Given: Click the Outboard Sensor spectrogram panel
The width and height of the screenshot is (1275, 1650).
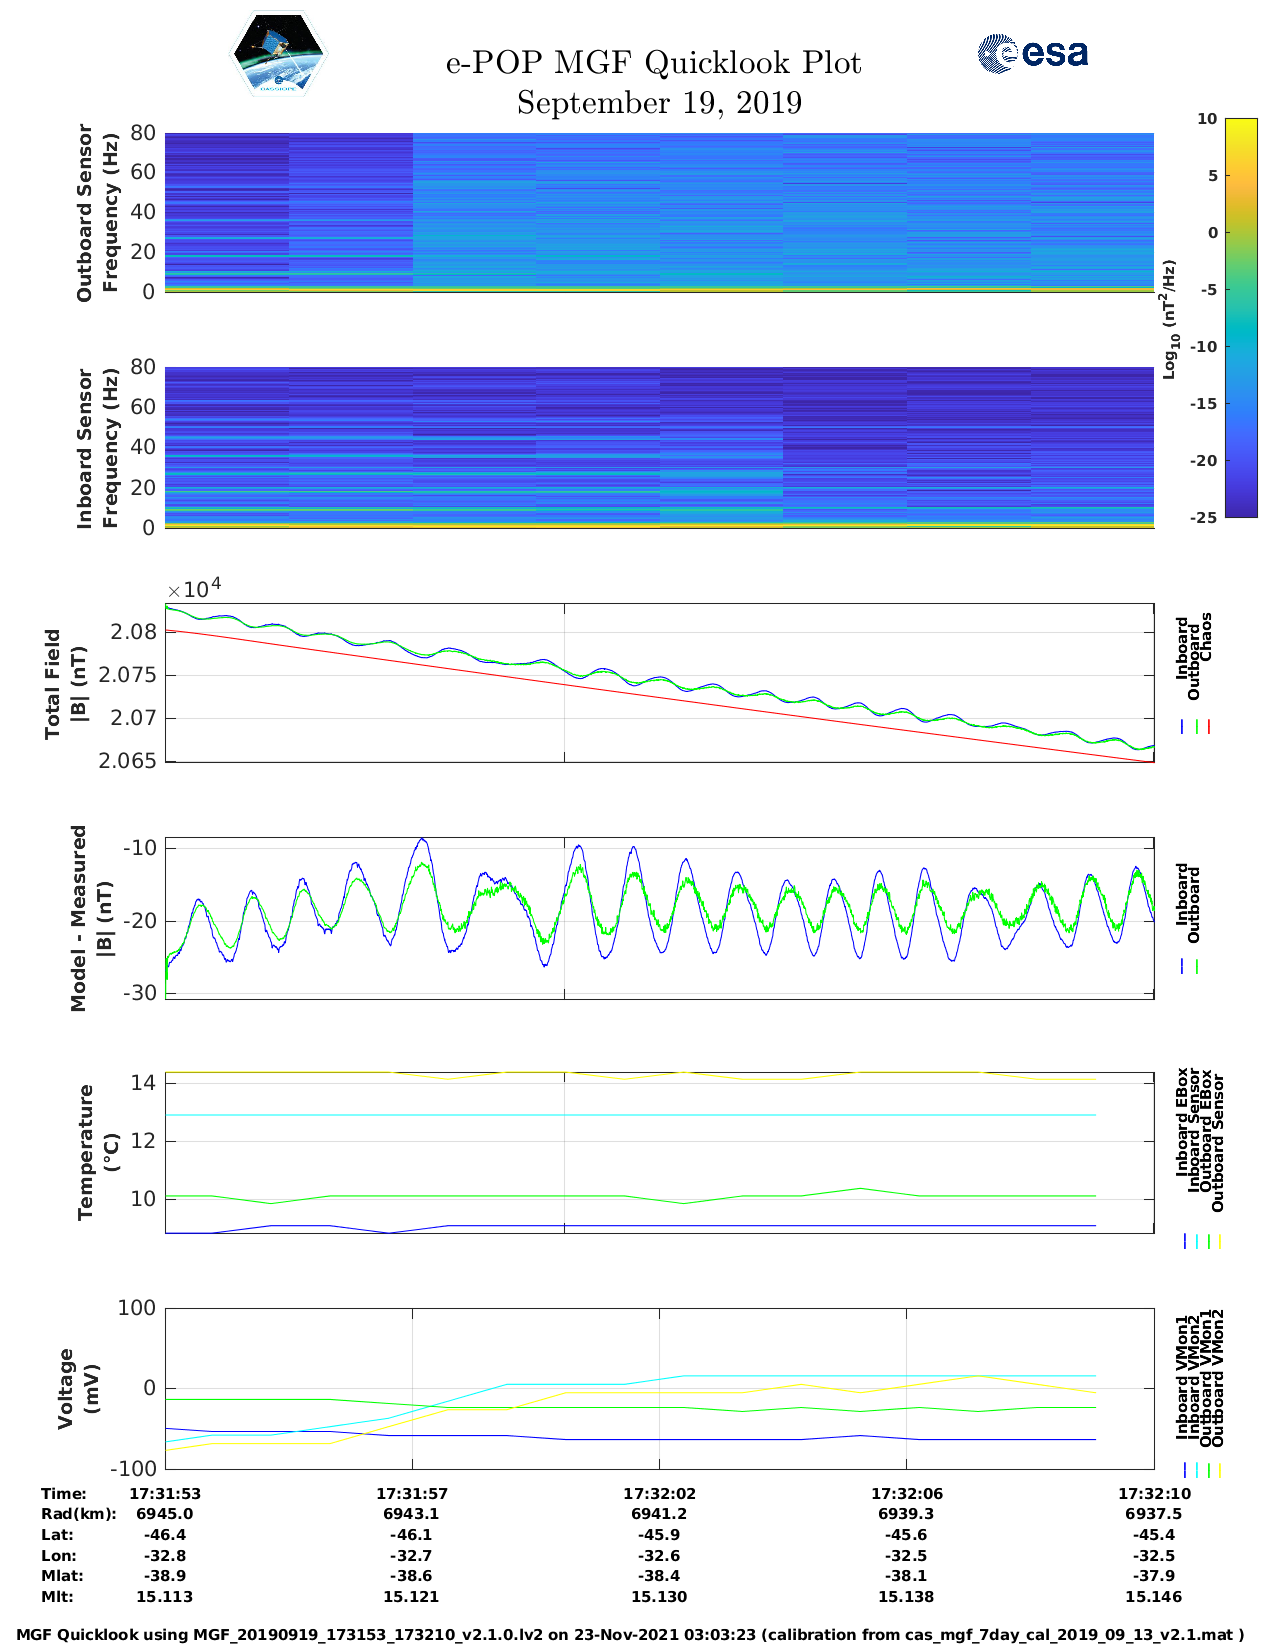Looking at the screenshot, I should 659,212.
